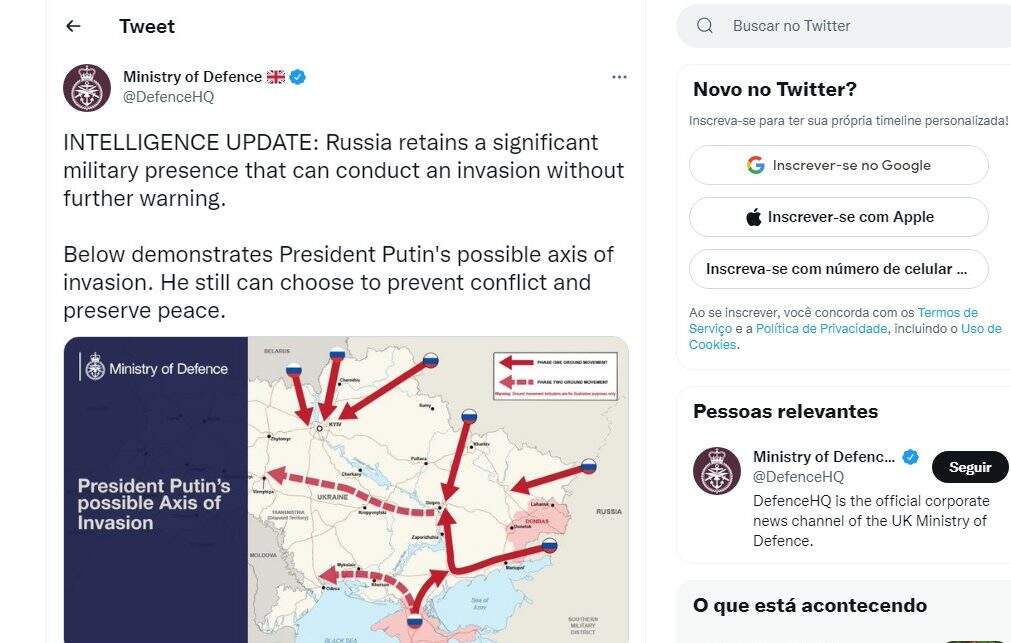Click the verified badge beside Ministry of Defence
The width and height of the screenshot is (1011, 643).
(x=298, y=77)
